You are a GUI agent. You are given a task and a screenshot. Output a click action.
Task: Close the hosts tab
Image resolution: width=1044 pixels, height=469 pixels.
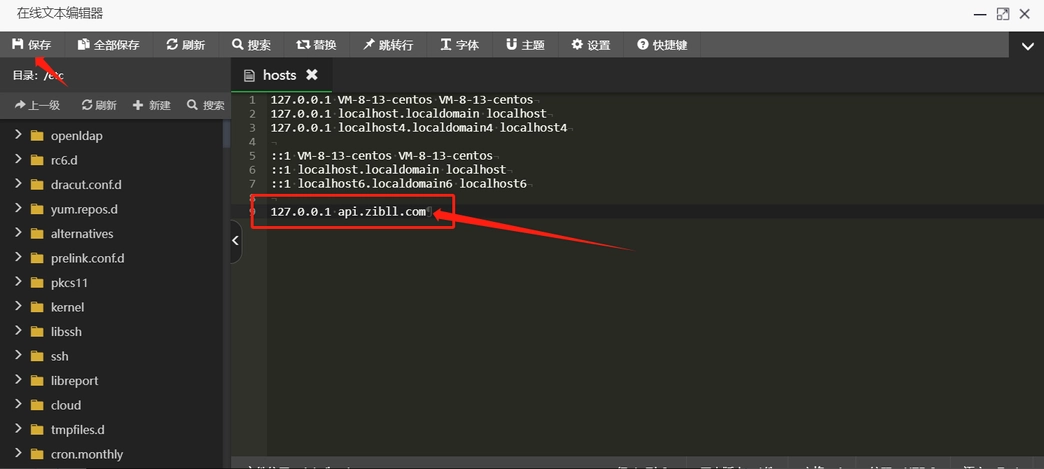coord(312,75)
